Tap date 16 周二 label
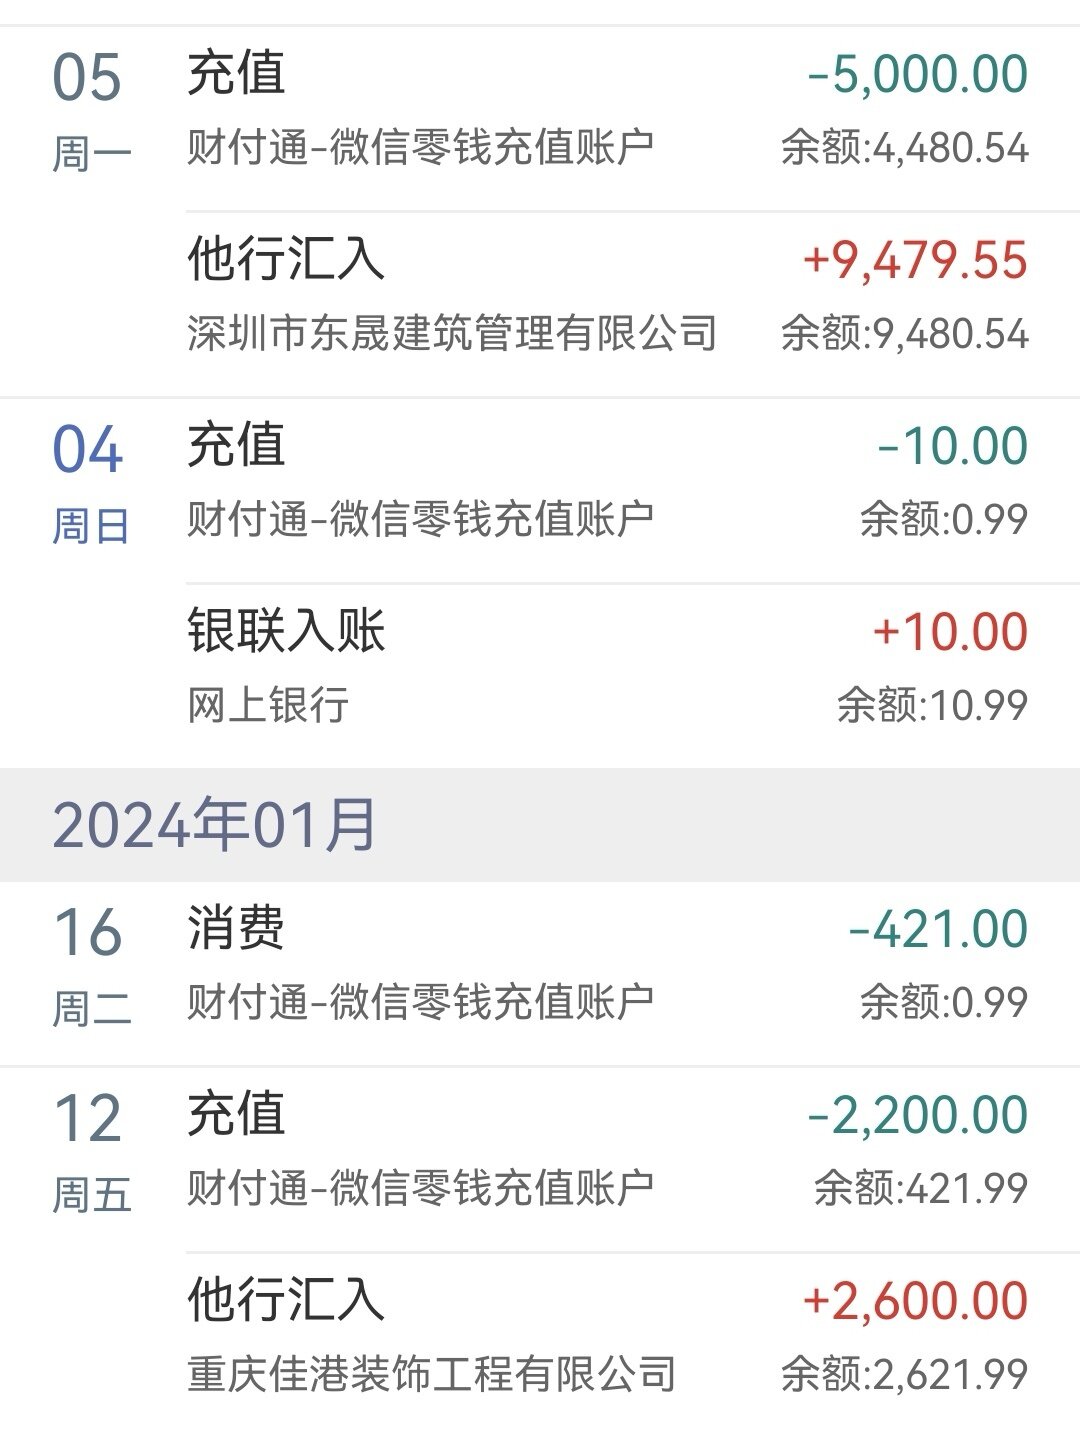 tap(90, 967)
